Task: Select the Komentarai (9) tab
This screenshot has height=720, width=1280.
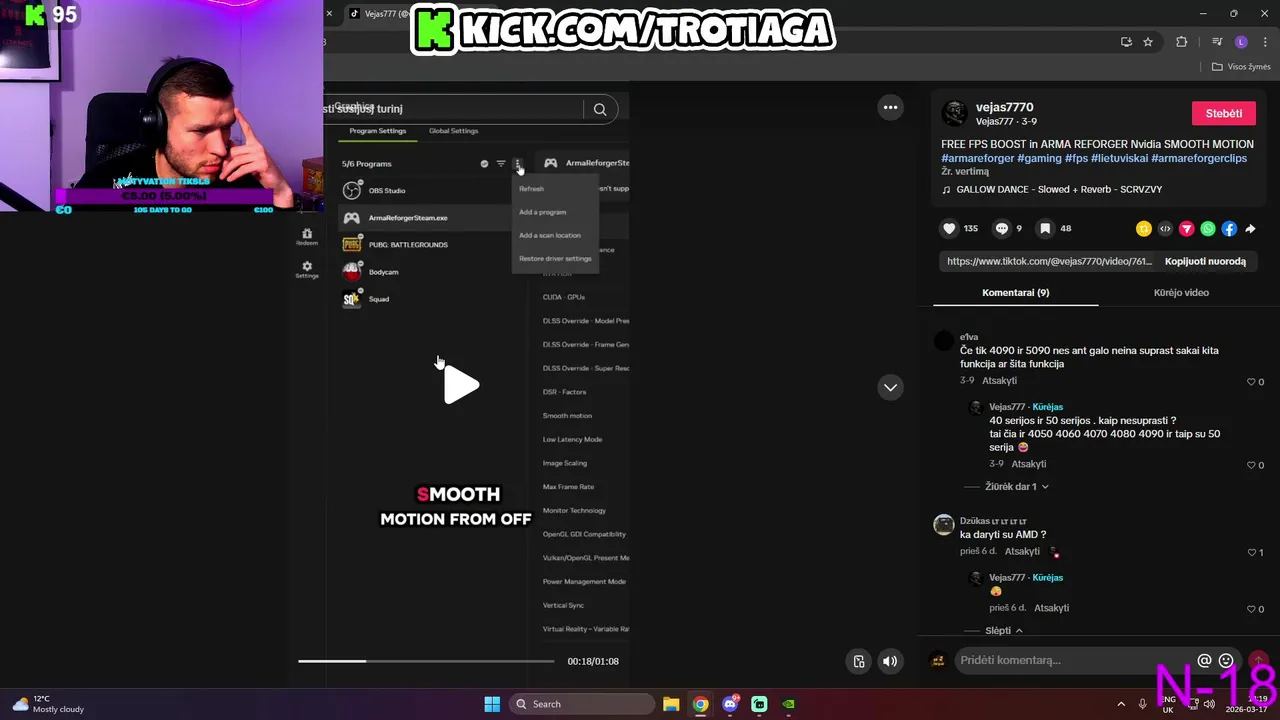Action: 1015,293
